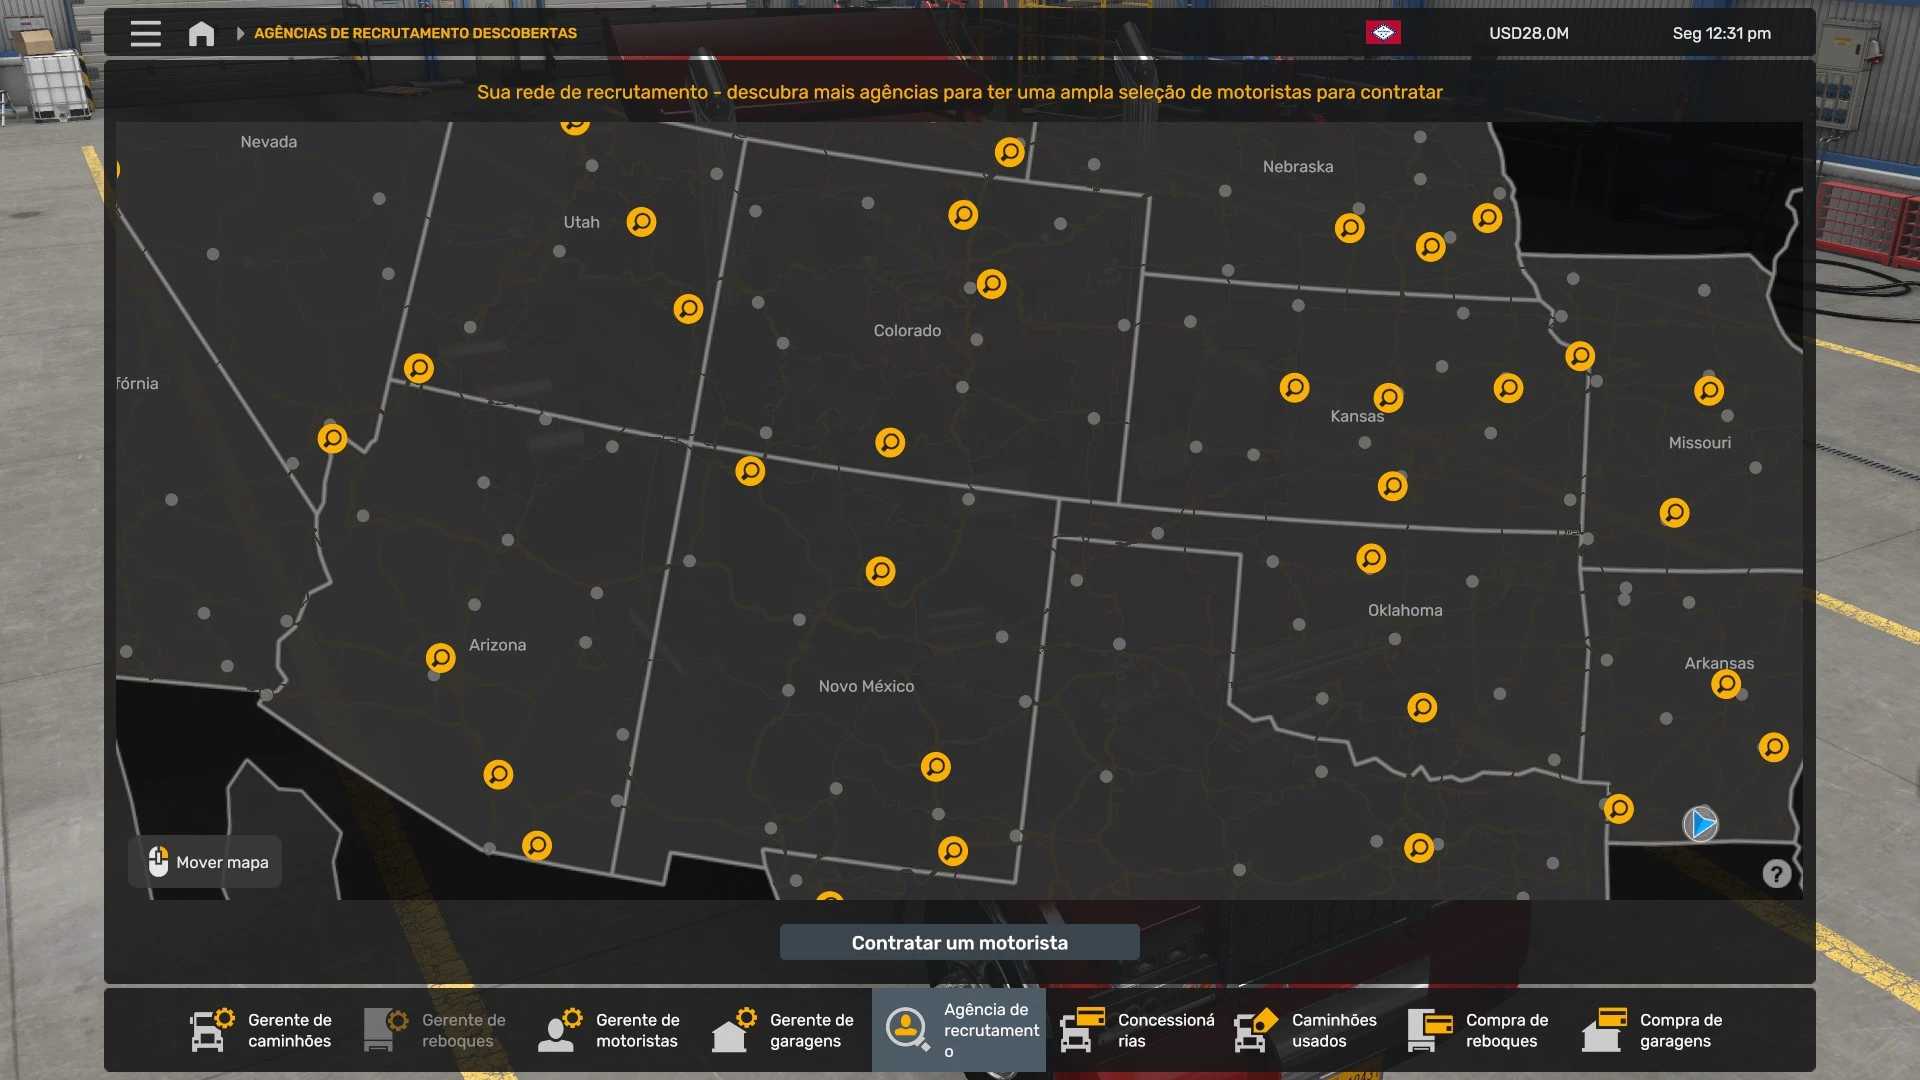Open the help question mark icon

pos(1776,874)
